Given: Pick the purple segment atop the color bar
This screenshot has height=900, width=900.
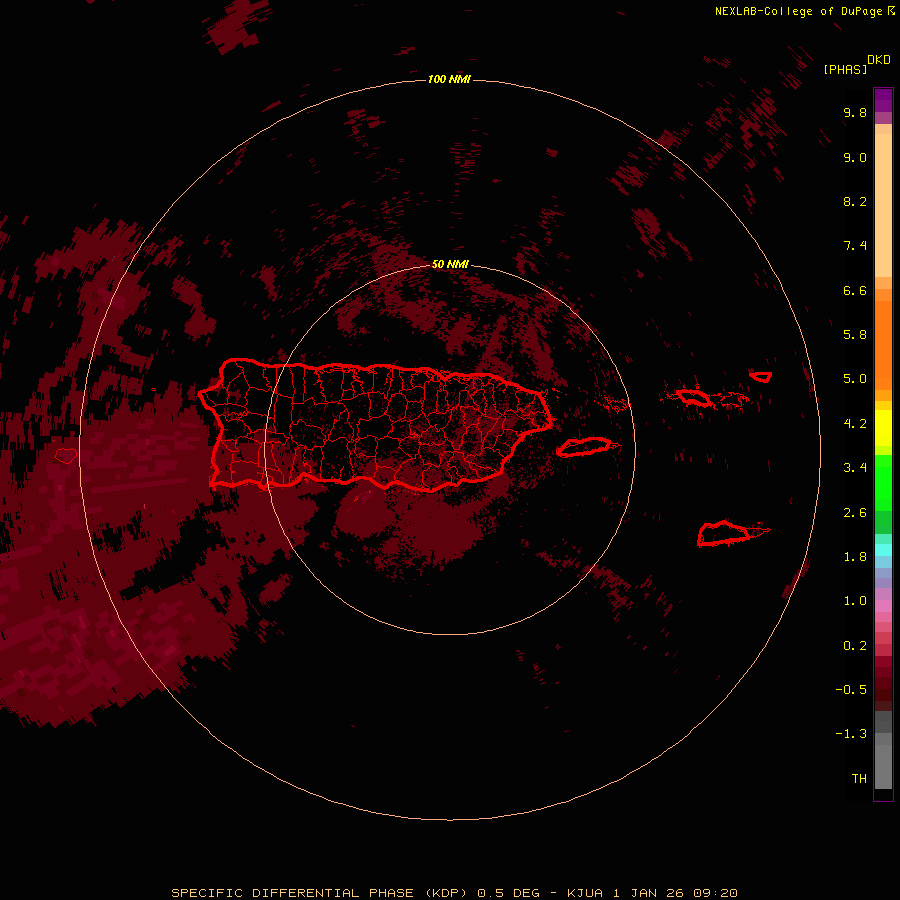Looking at the screenshot, I should coord(883,100).
